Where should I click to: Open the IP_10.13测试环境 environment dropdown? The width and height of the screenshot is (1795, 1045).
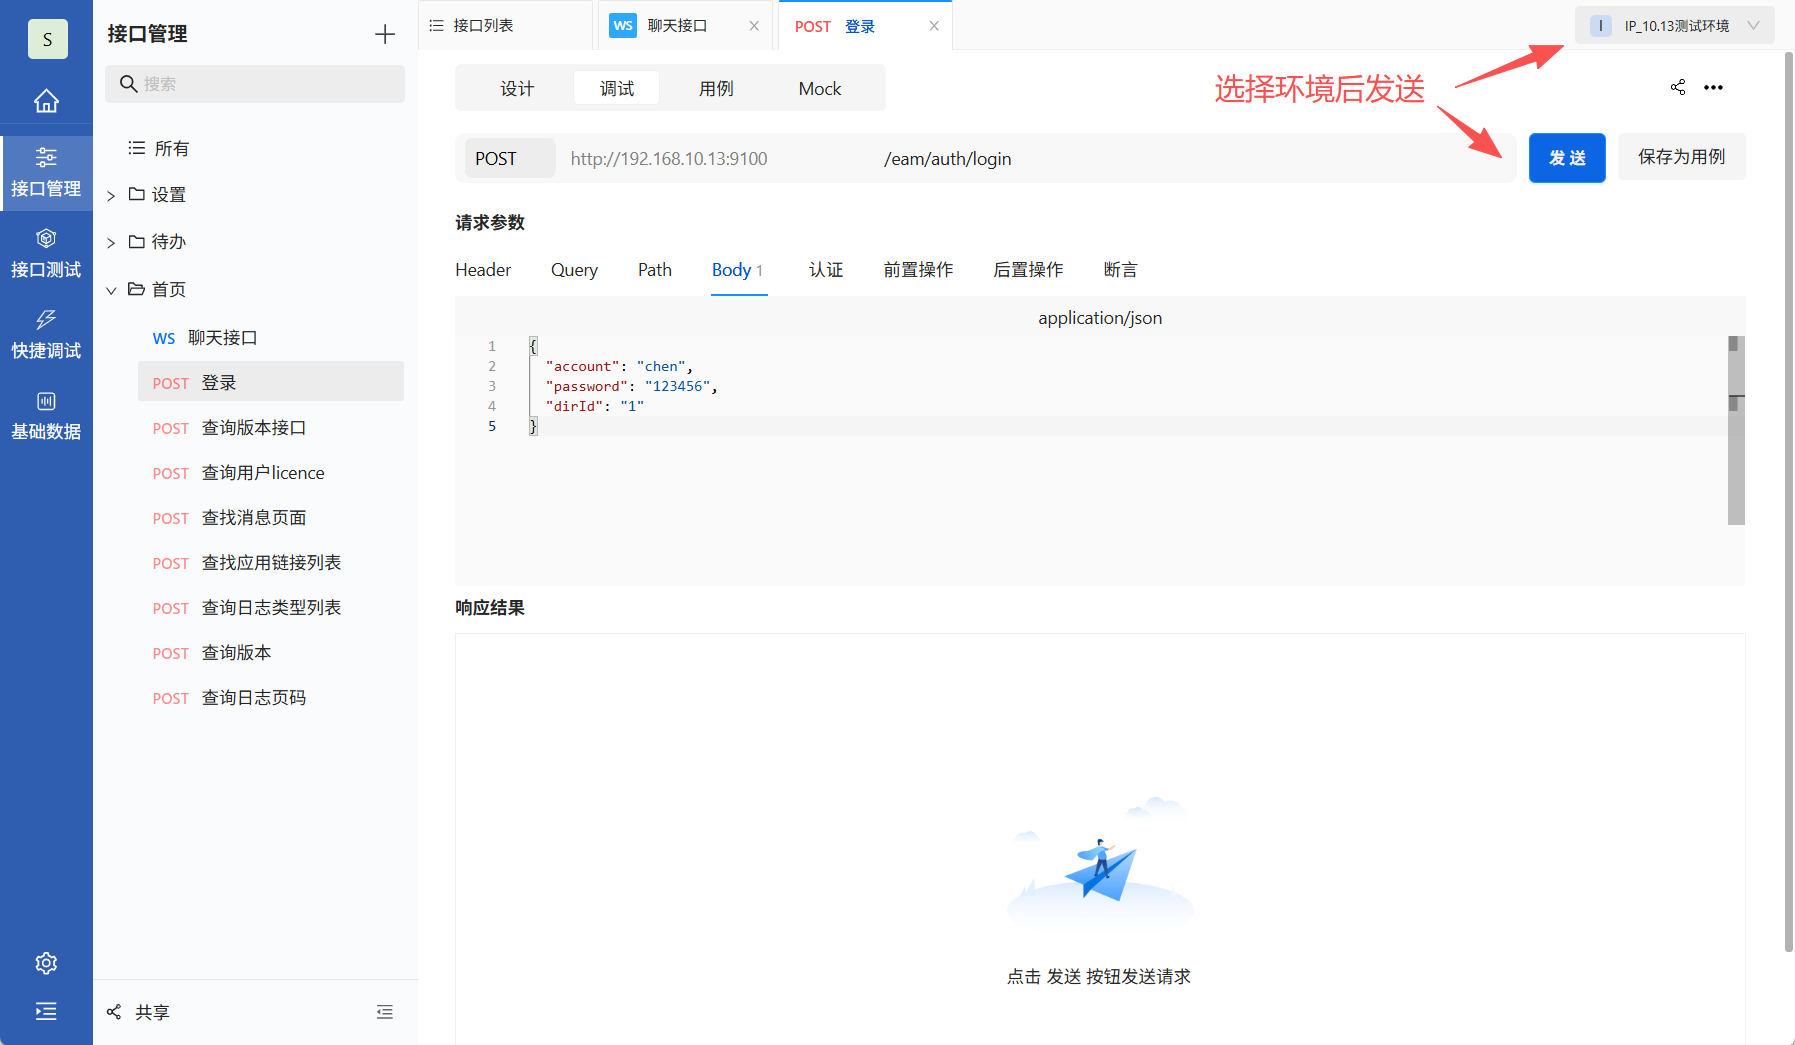click(x=1674, y=24)
